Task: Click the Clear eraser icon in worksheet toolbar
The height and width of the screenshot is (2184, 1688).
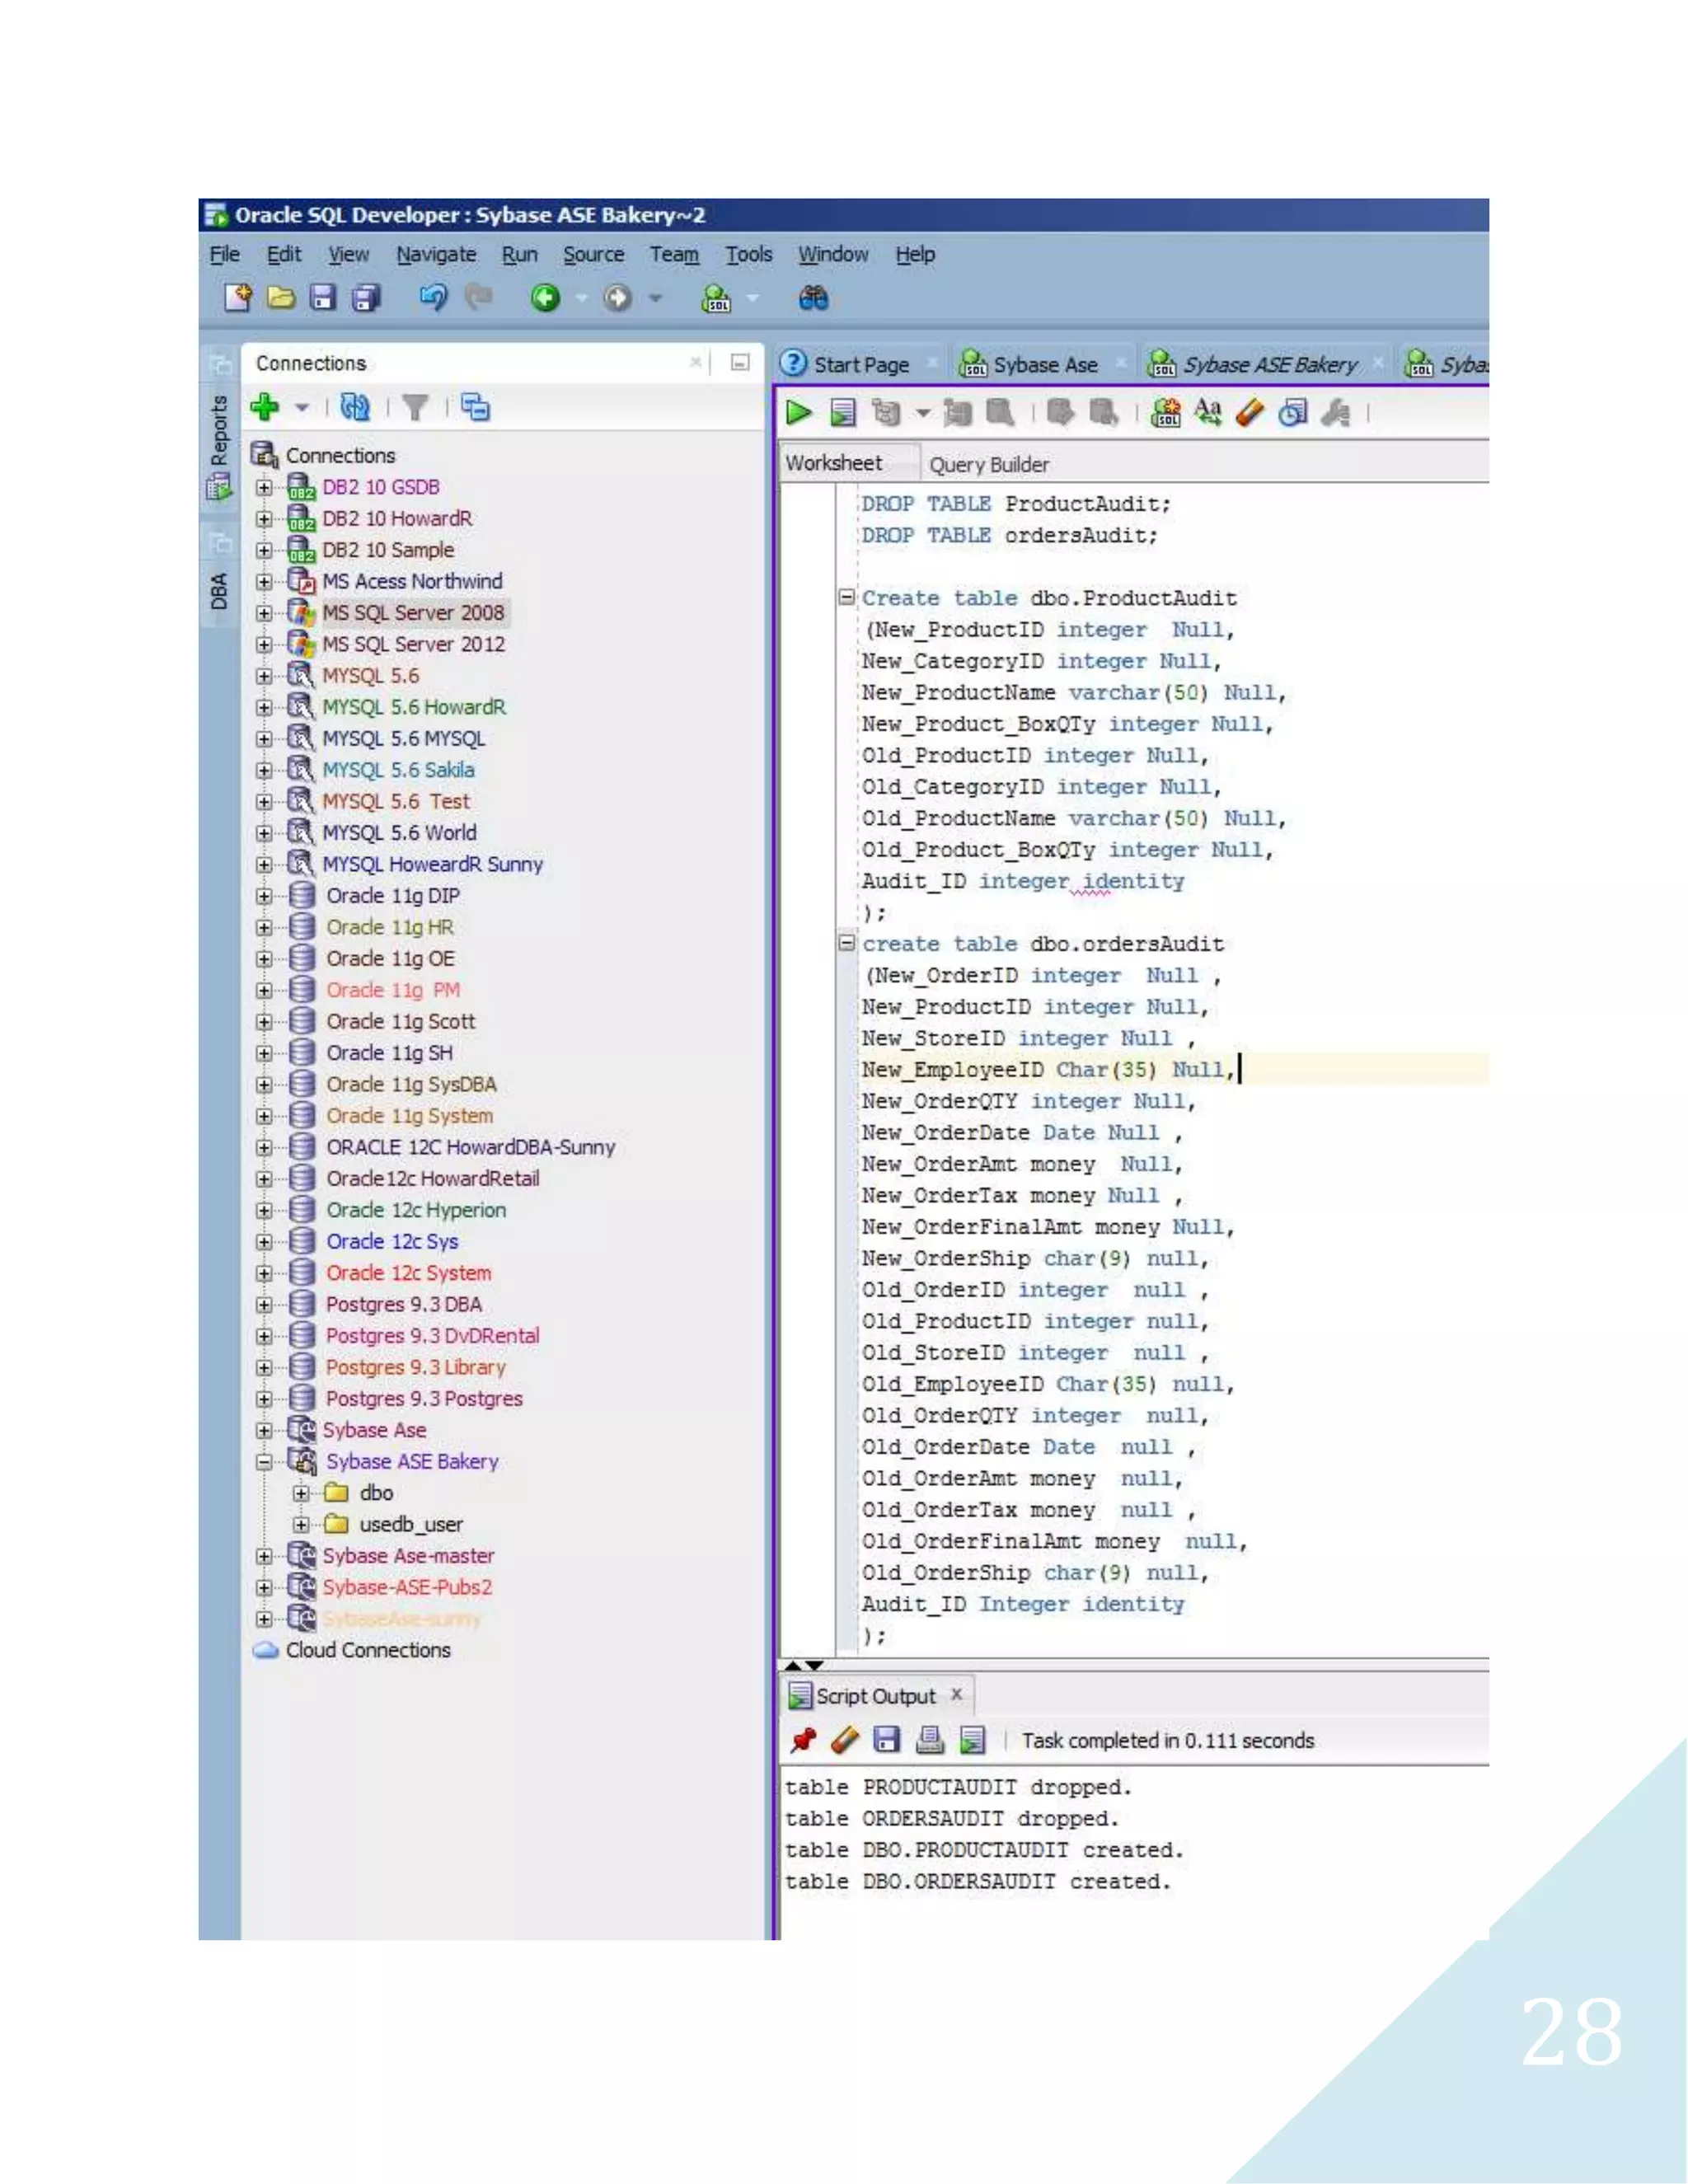Action: click(x=1250, y=412)
